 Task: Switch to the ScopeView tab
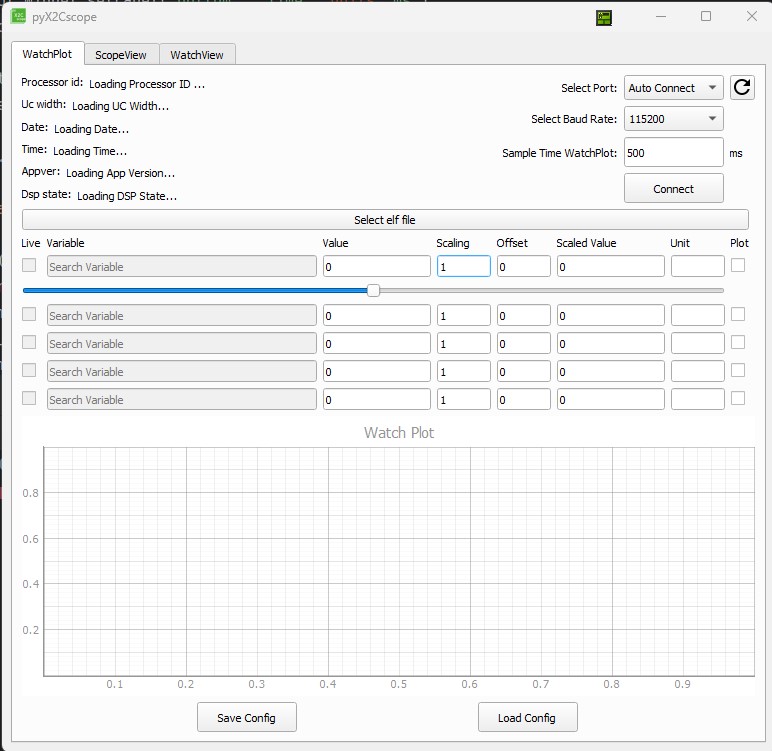click(x=121, y=55)
